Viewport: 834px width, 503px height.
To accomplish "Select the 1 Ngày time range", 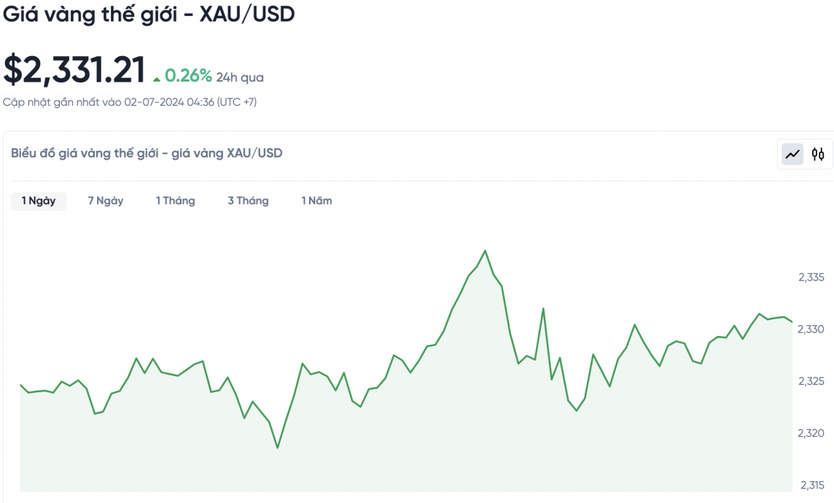I will coord(38,201).
